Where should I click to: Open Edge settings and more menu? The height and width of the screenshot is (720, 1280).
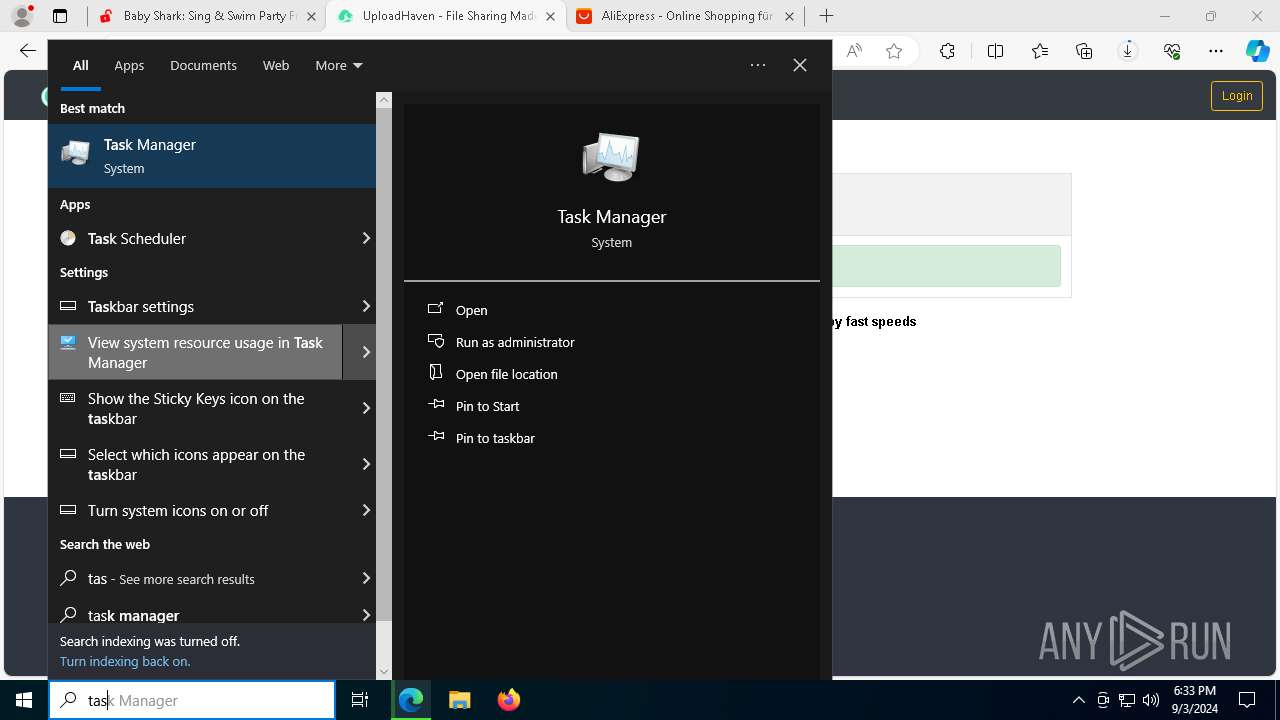coord(1216,51)
